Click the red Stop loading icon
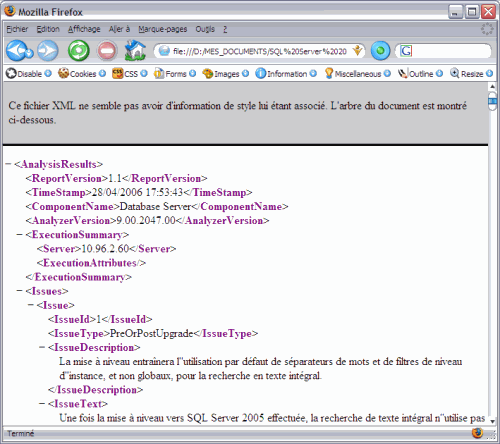Screen dimensions: 500x444 [x=107, y=51]
